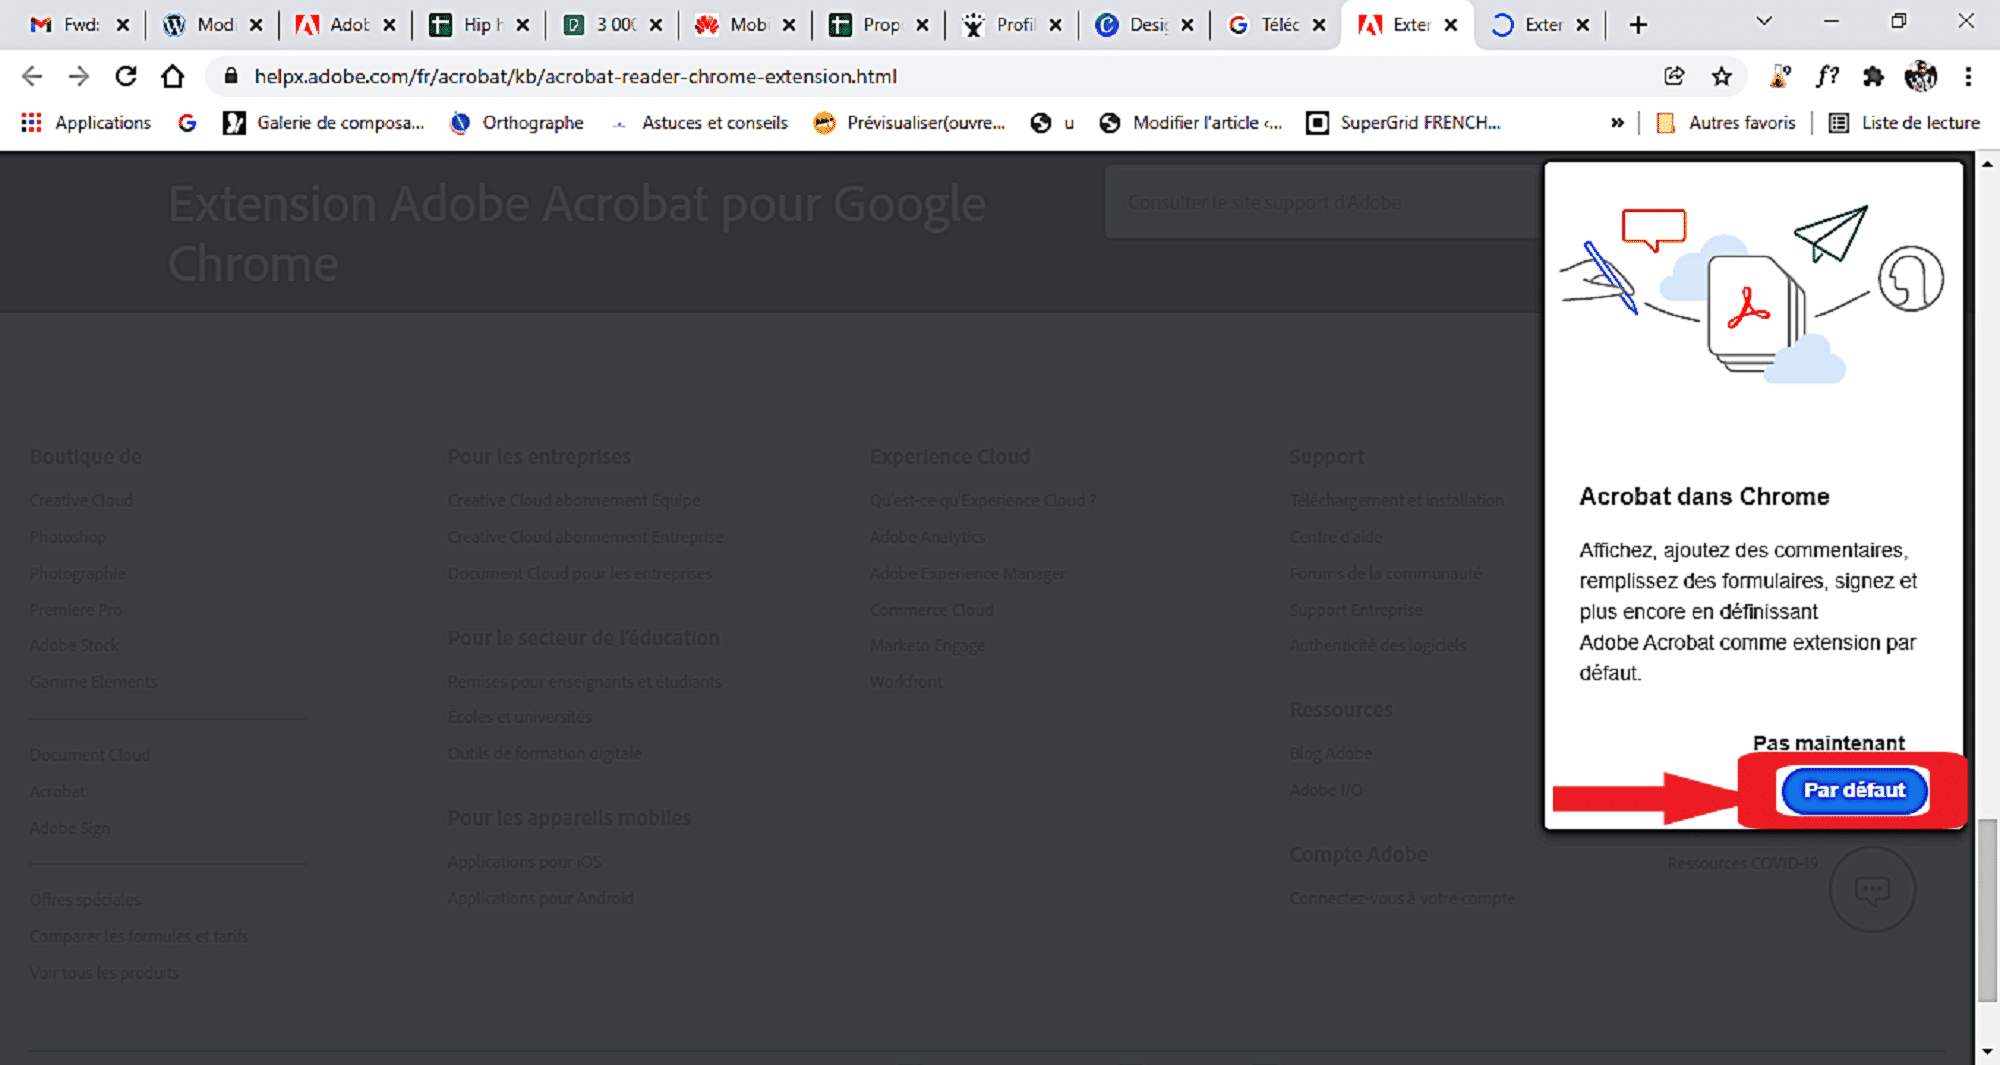Viewport: 2000px width, 1065px height.
Task: Open the f? extension in toolbar
Action: tap(1827, 76)
